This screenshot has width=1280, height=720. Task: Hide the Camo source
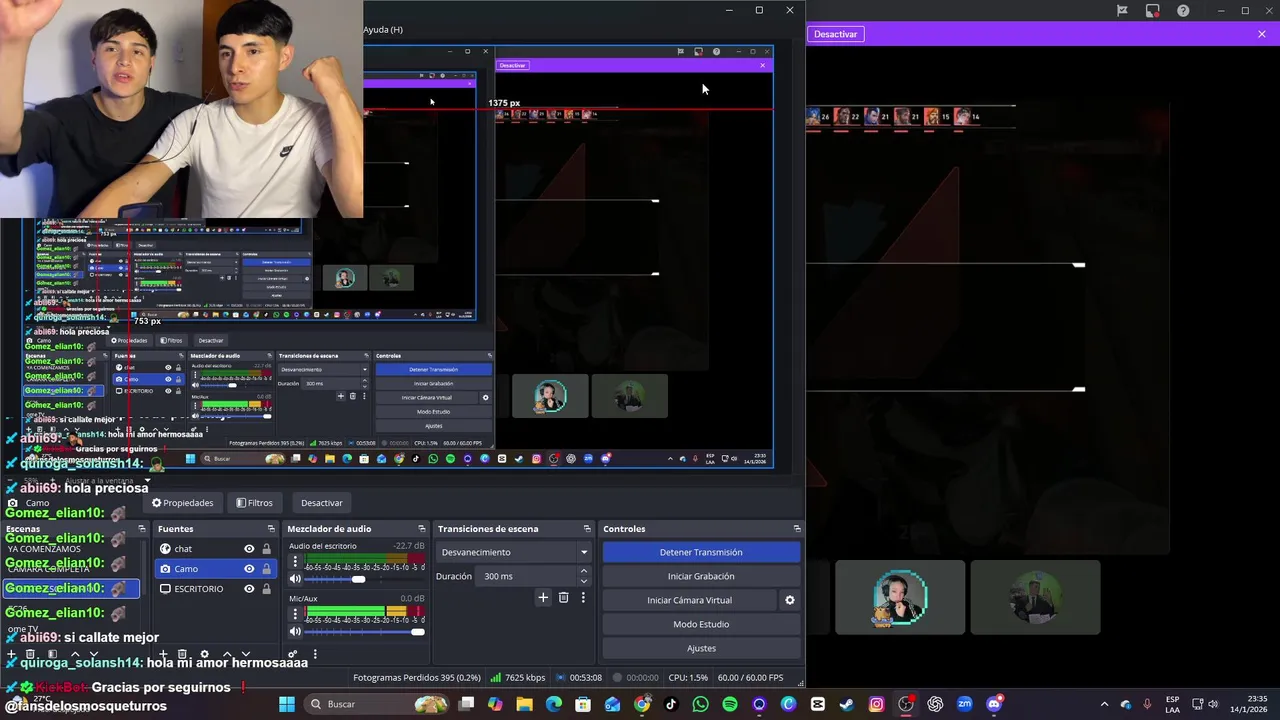point(249,569)
